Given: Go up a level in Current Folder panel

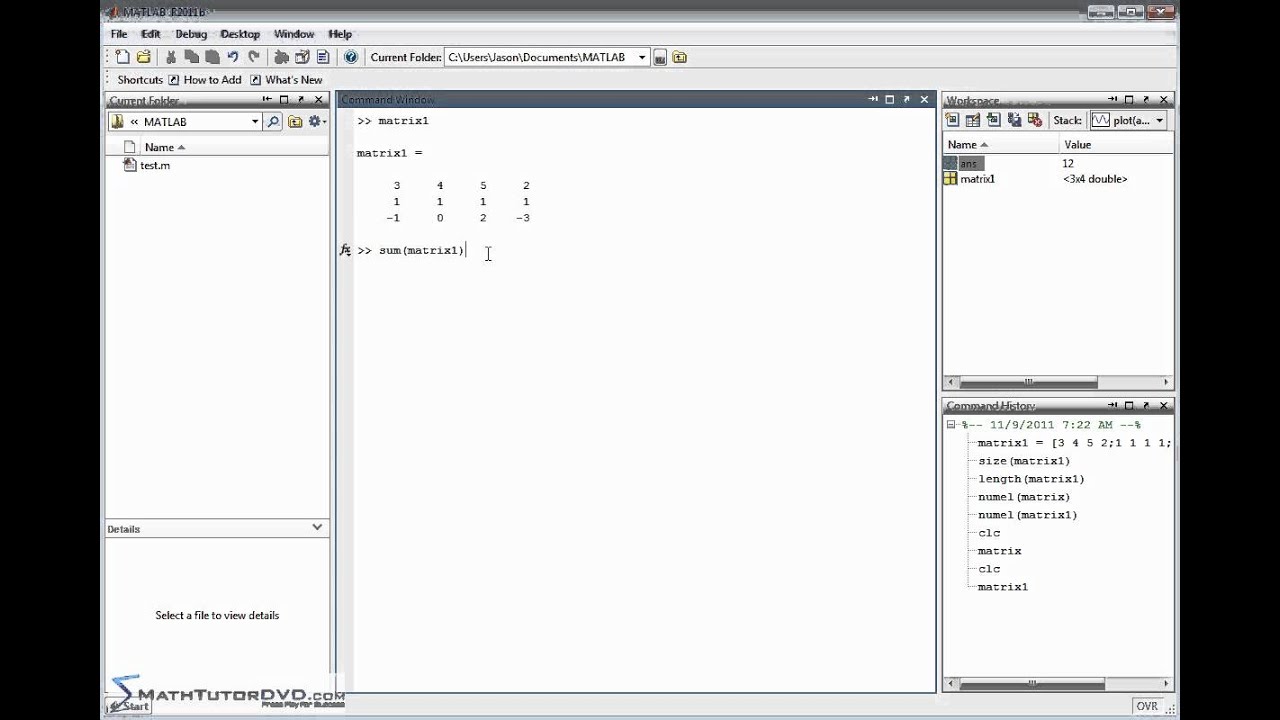Looking at the screenshot, I should coord(295,122).
